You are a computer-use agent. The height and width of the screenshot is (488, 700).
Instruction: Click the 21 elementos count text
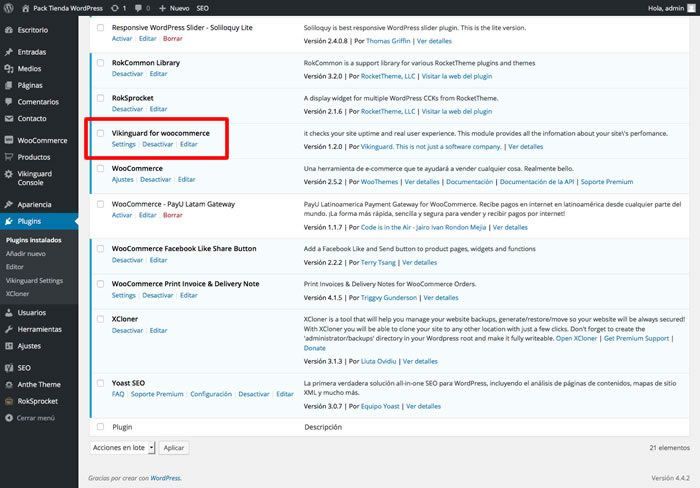pos(670,447)
